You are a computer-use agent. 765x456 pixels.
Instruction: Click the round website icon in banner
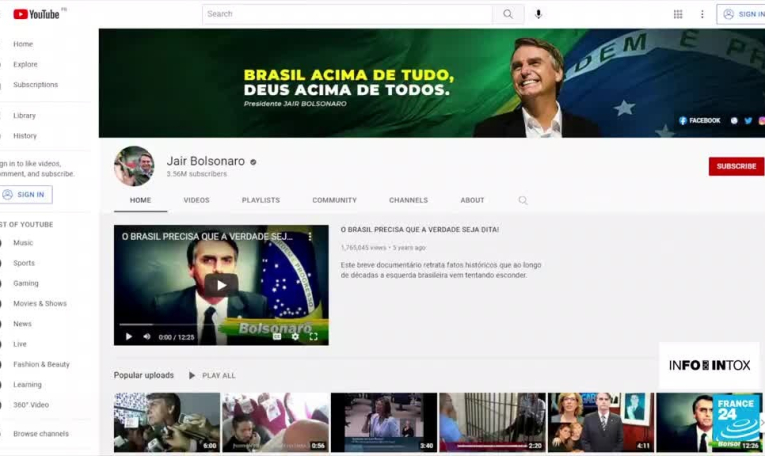734,120
